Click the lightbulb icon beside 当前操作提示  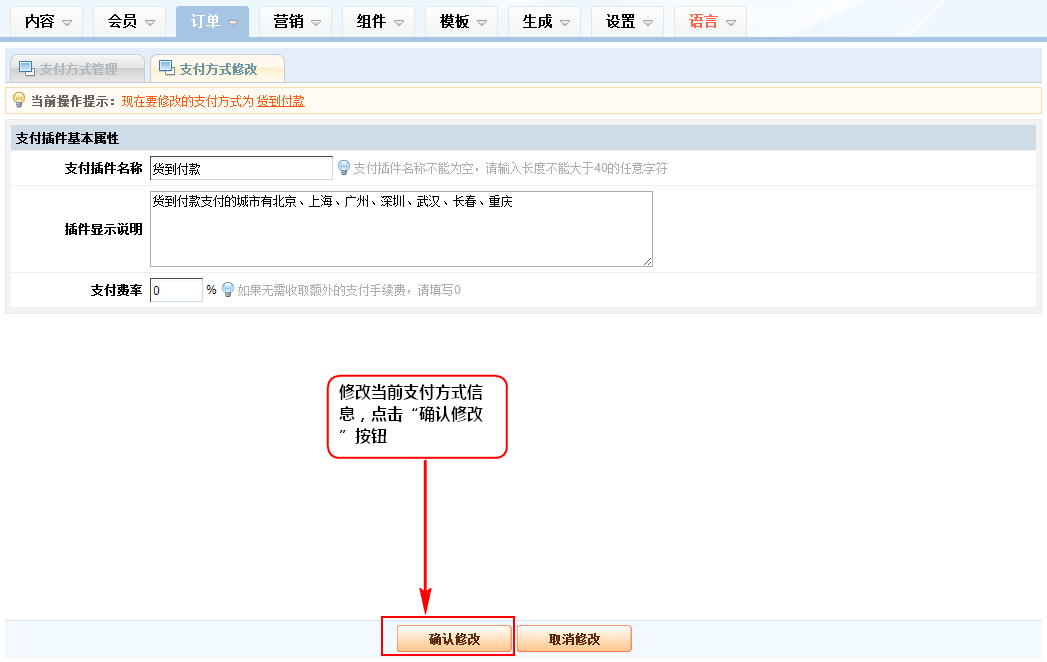point(18,100)
